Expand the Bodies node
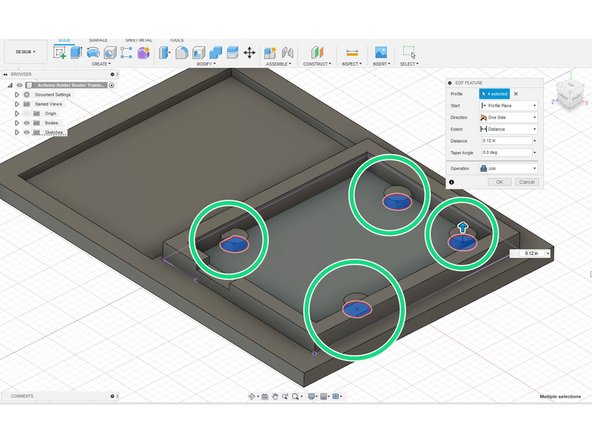Screen dimensions: 592x444 pyautogui.click(x=17, y=123)
